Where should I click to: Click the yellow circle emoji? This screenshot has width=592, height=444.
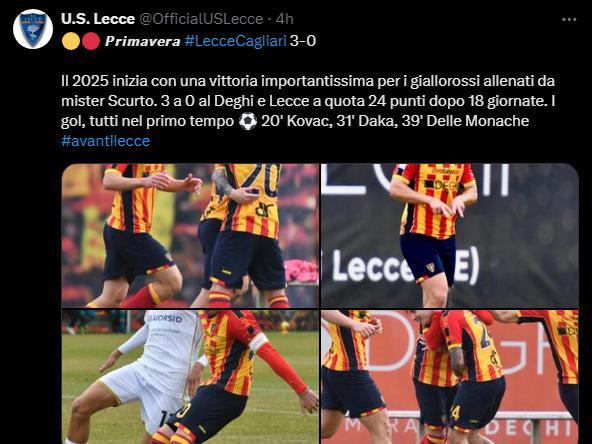[71, 41]
